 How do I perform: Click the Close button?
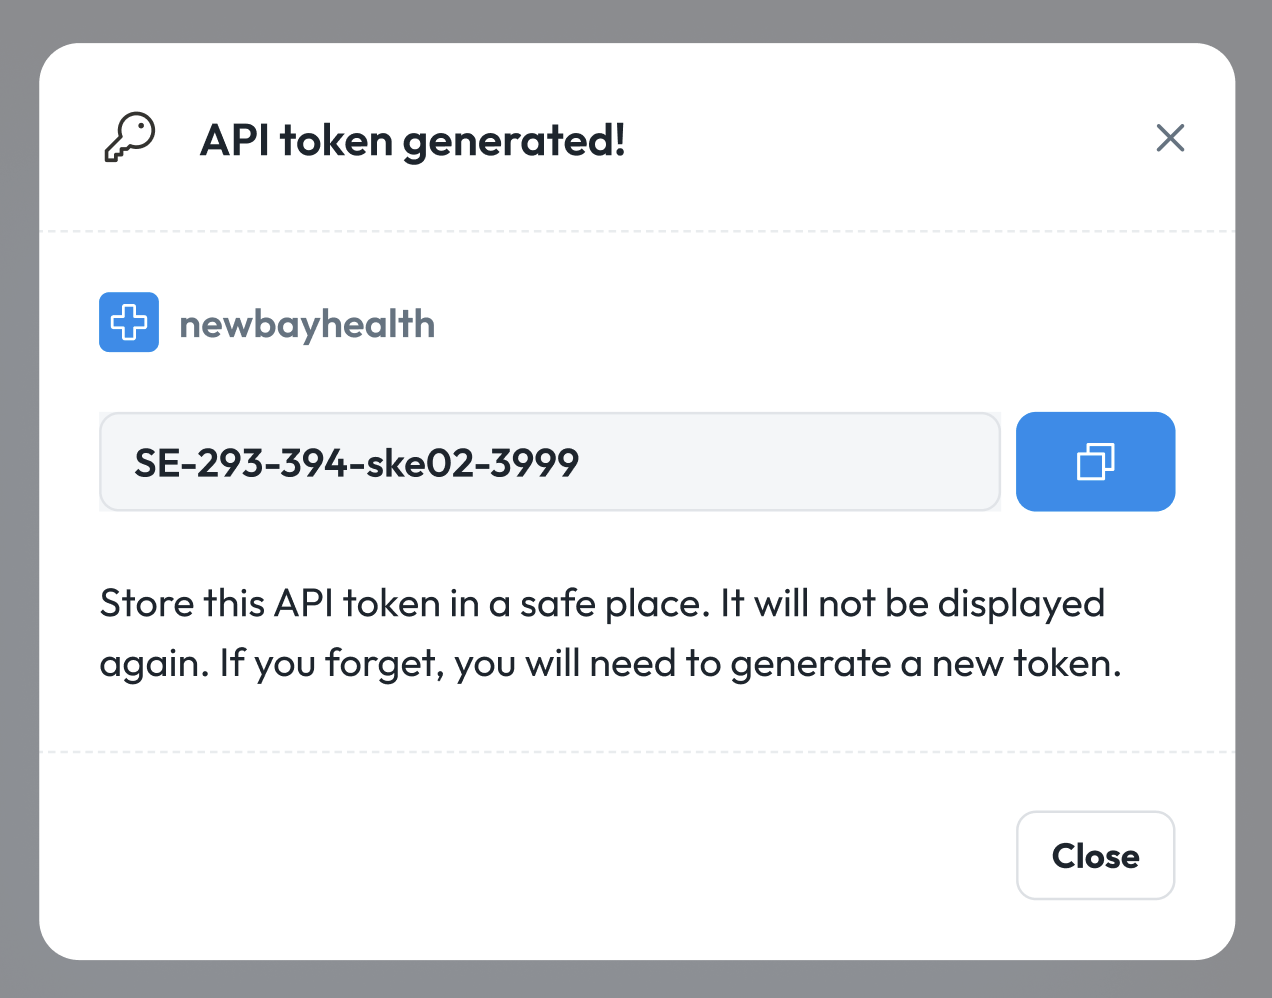pos(1095,855)
